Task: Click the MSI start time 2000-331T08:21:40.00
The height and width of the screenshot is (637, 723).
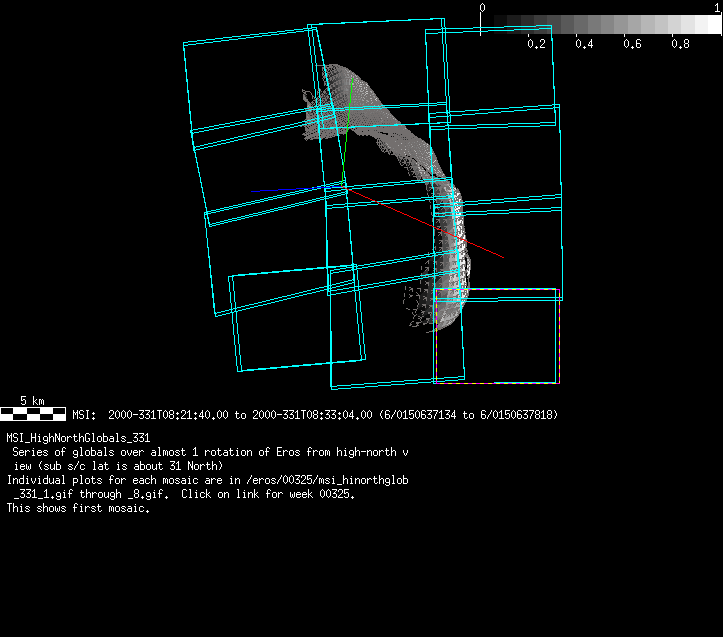Action: tap(168, 414)
